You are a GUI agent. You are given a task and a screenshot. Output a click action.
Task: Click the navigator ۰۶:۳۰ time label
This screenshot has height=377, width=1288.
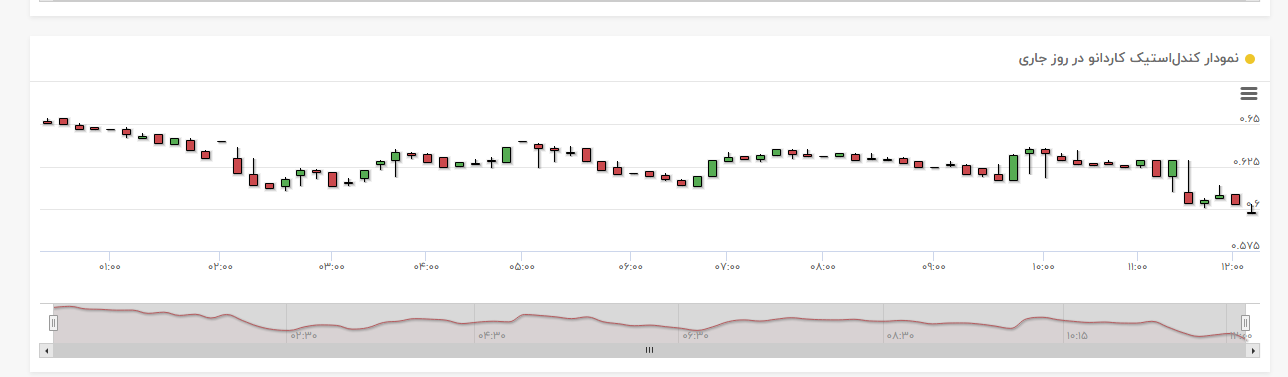[x=696, y=336]
